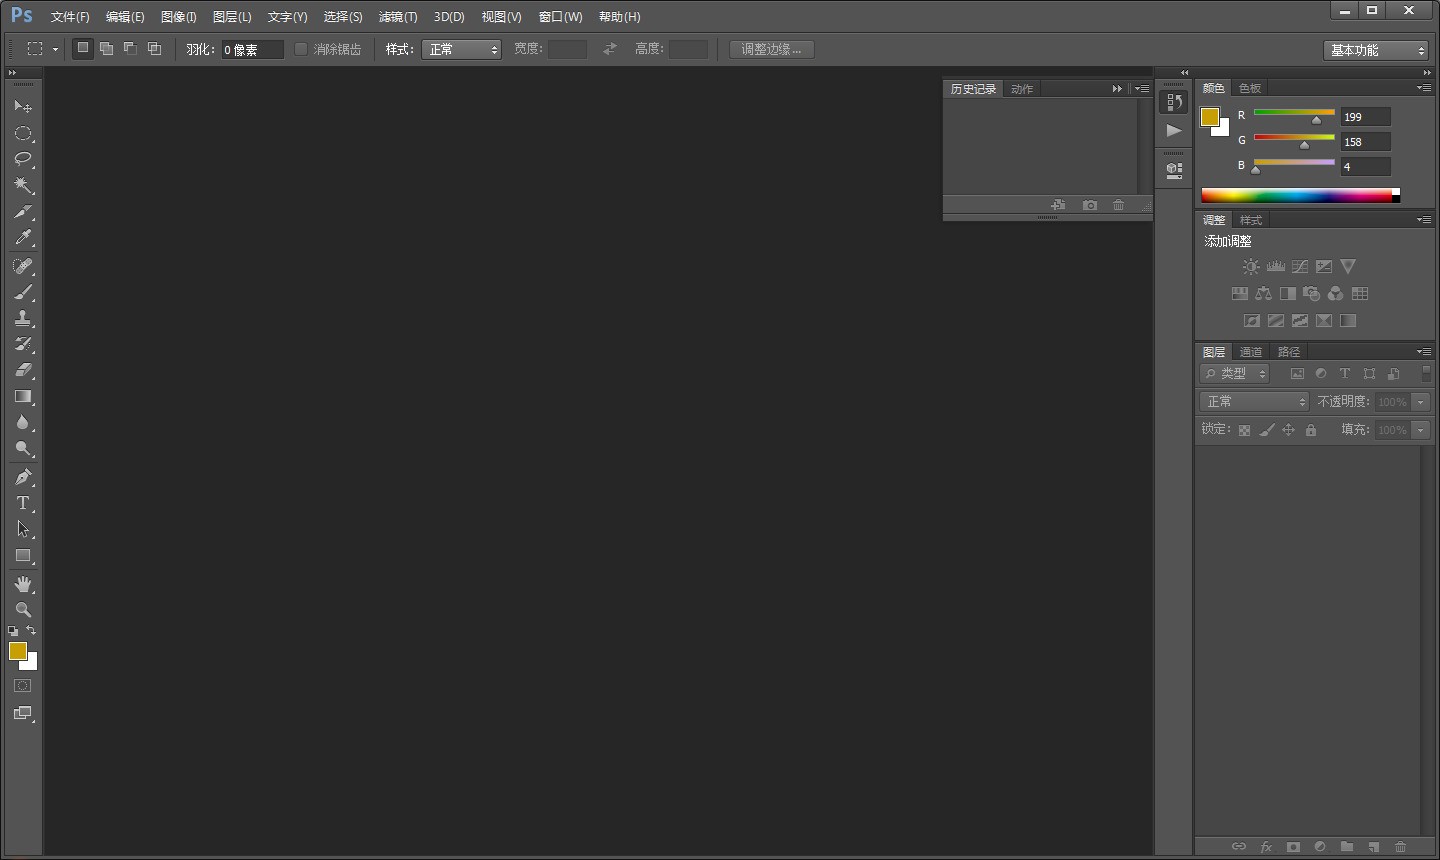Toggle Quick Mask mode
Screen dimensions: 1440x860
click(x=22, y=686)
